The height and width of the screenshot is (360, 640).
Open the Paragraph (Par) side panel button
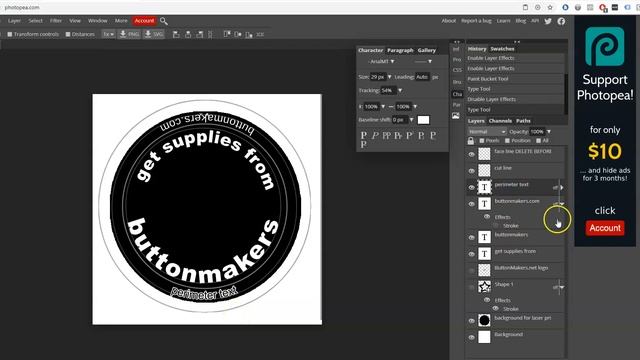[x=456, y=105]
